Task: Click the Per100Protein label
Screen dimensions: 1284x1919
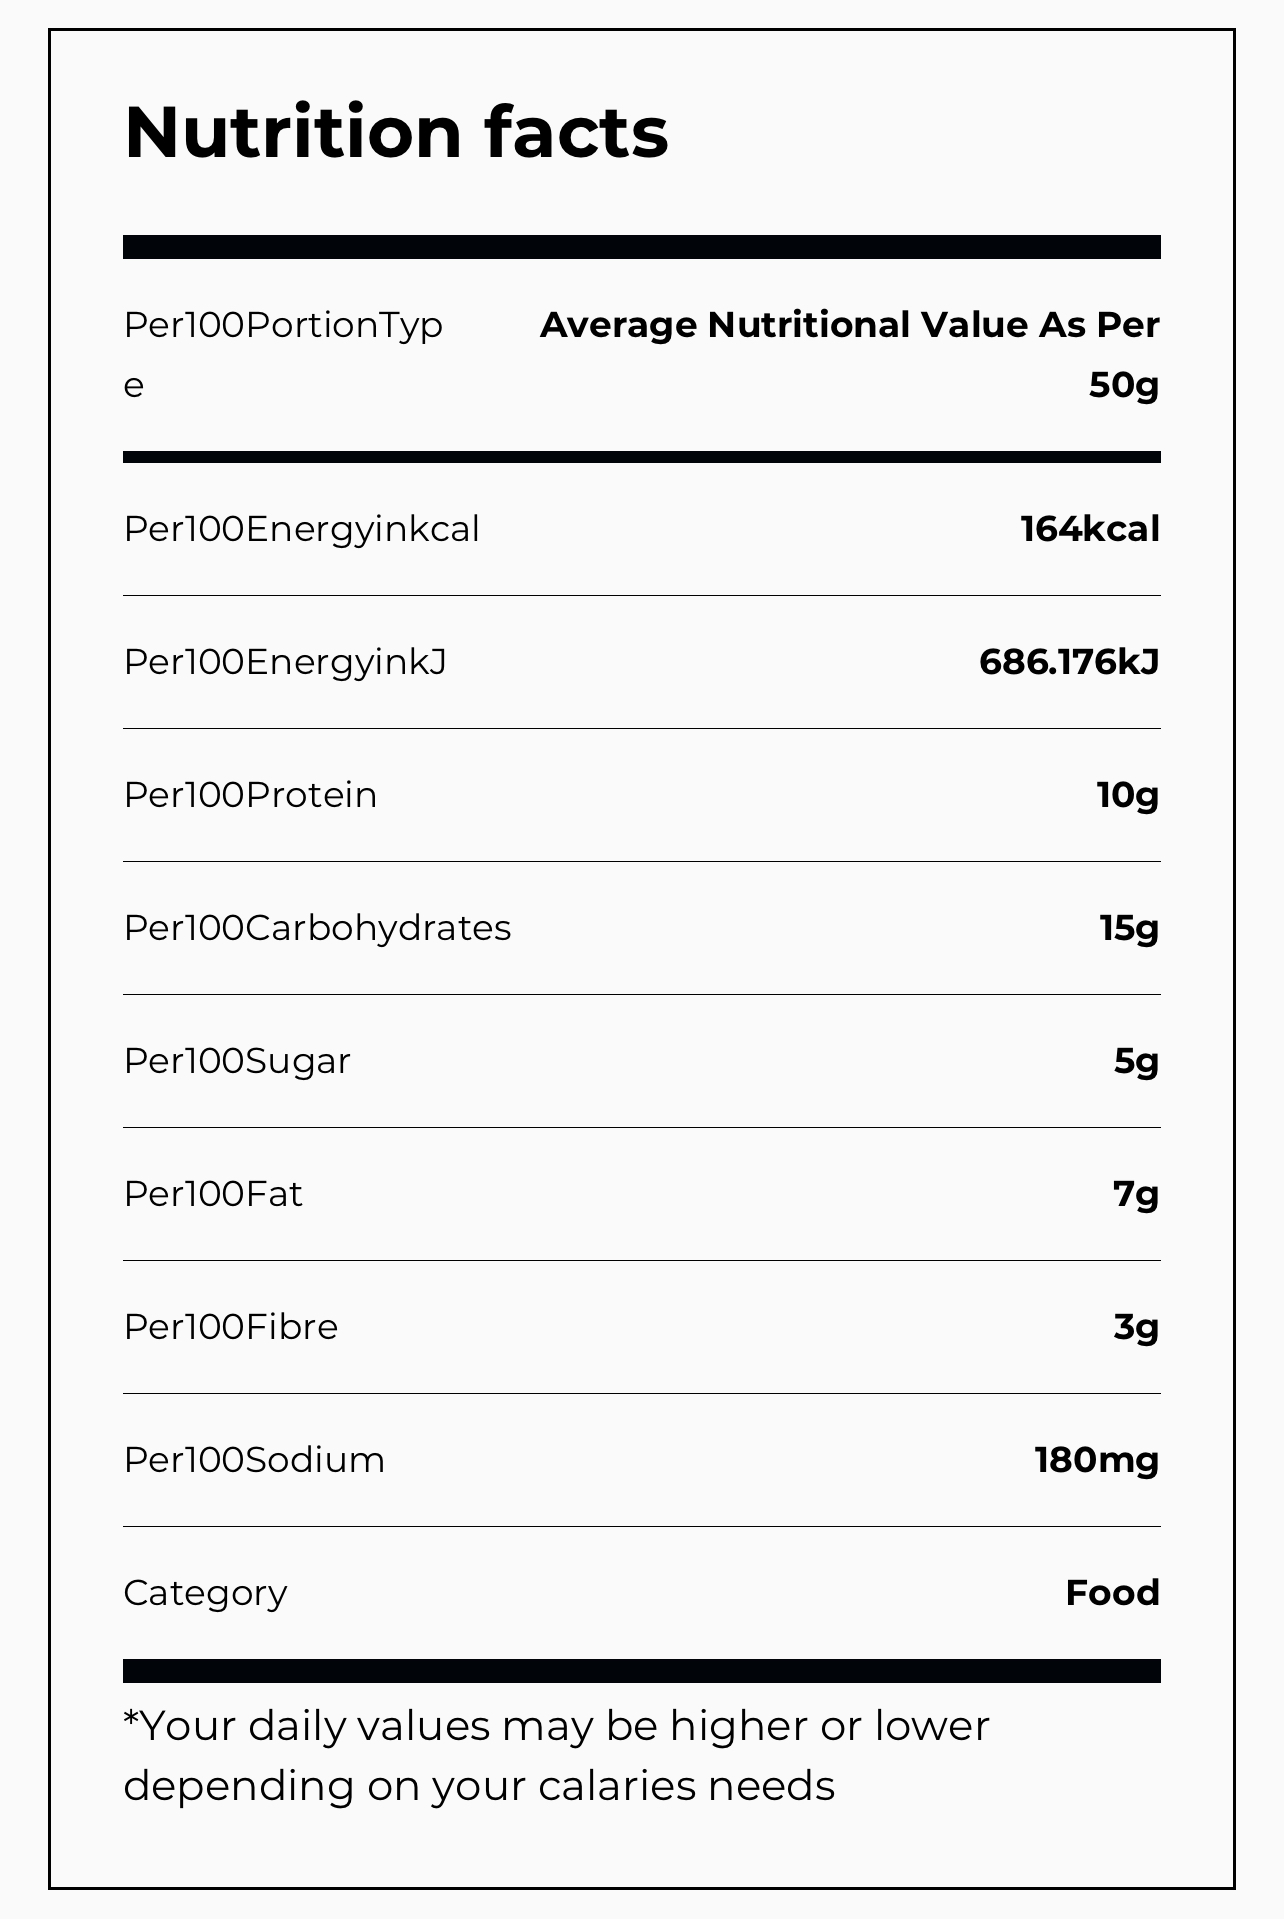Action: tap(250, 795)
